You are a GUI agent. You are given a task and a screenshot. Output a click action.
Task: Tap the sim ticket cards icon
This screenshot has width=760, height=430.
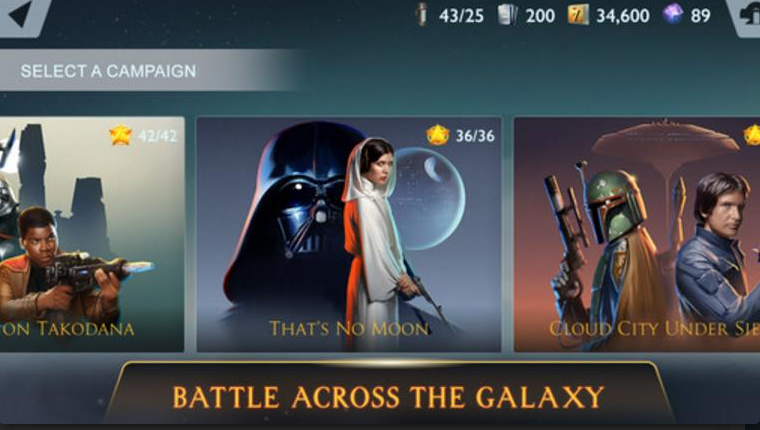[x=507, y=15]
